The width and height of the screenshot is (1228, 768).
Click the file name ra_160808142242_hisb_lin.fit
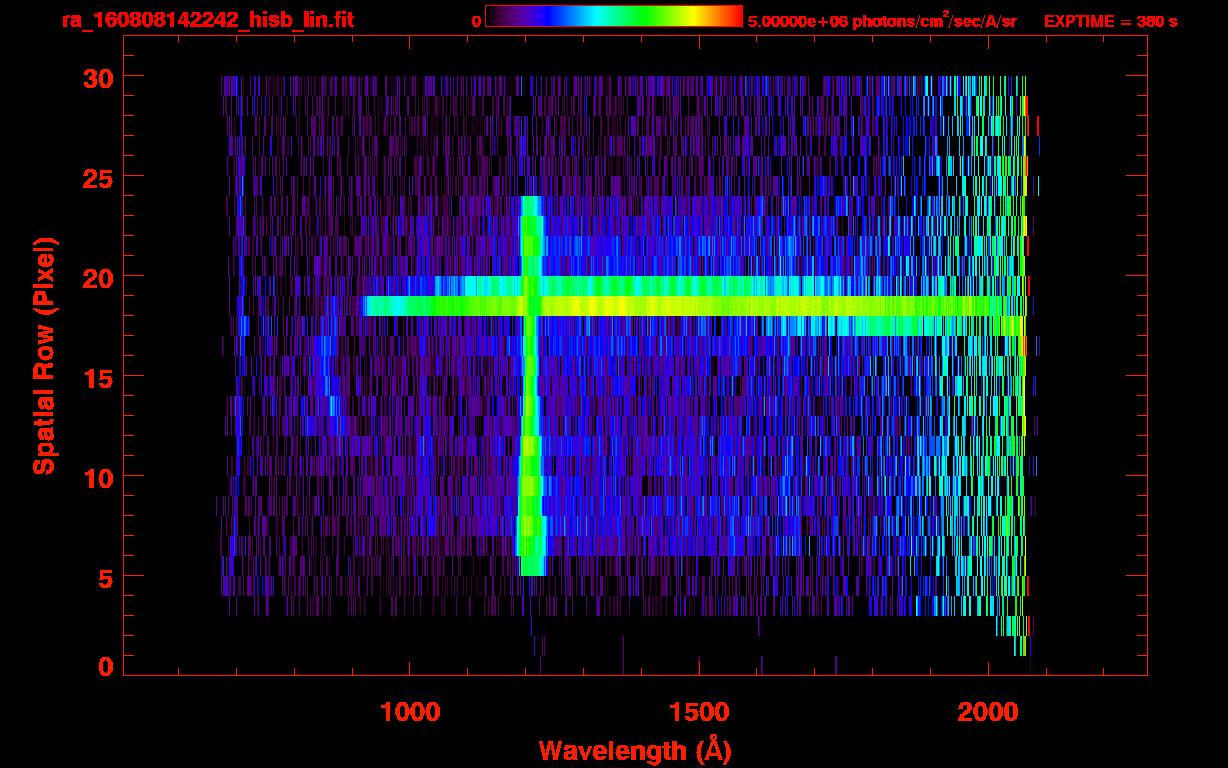point(207,21)
